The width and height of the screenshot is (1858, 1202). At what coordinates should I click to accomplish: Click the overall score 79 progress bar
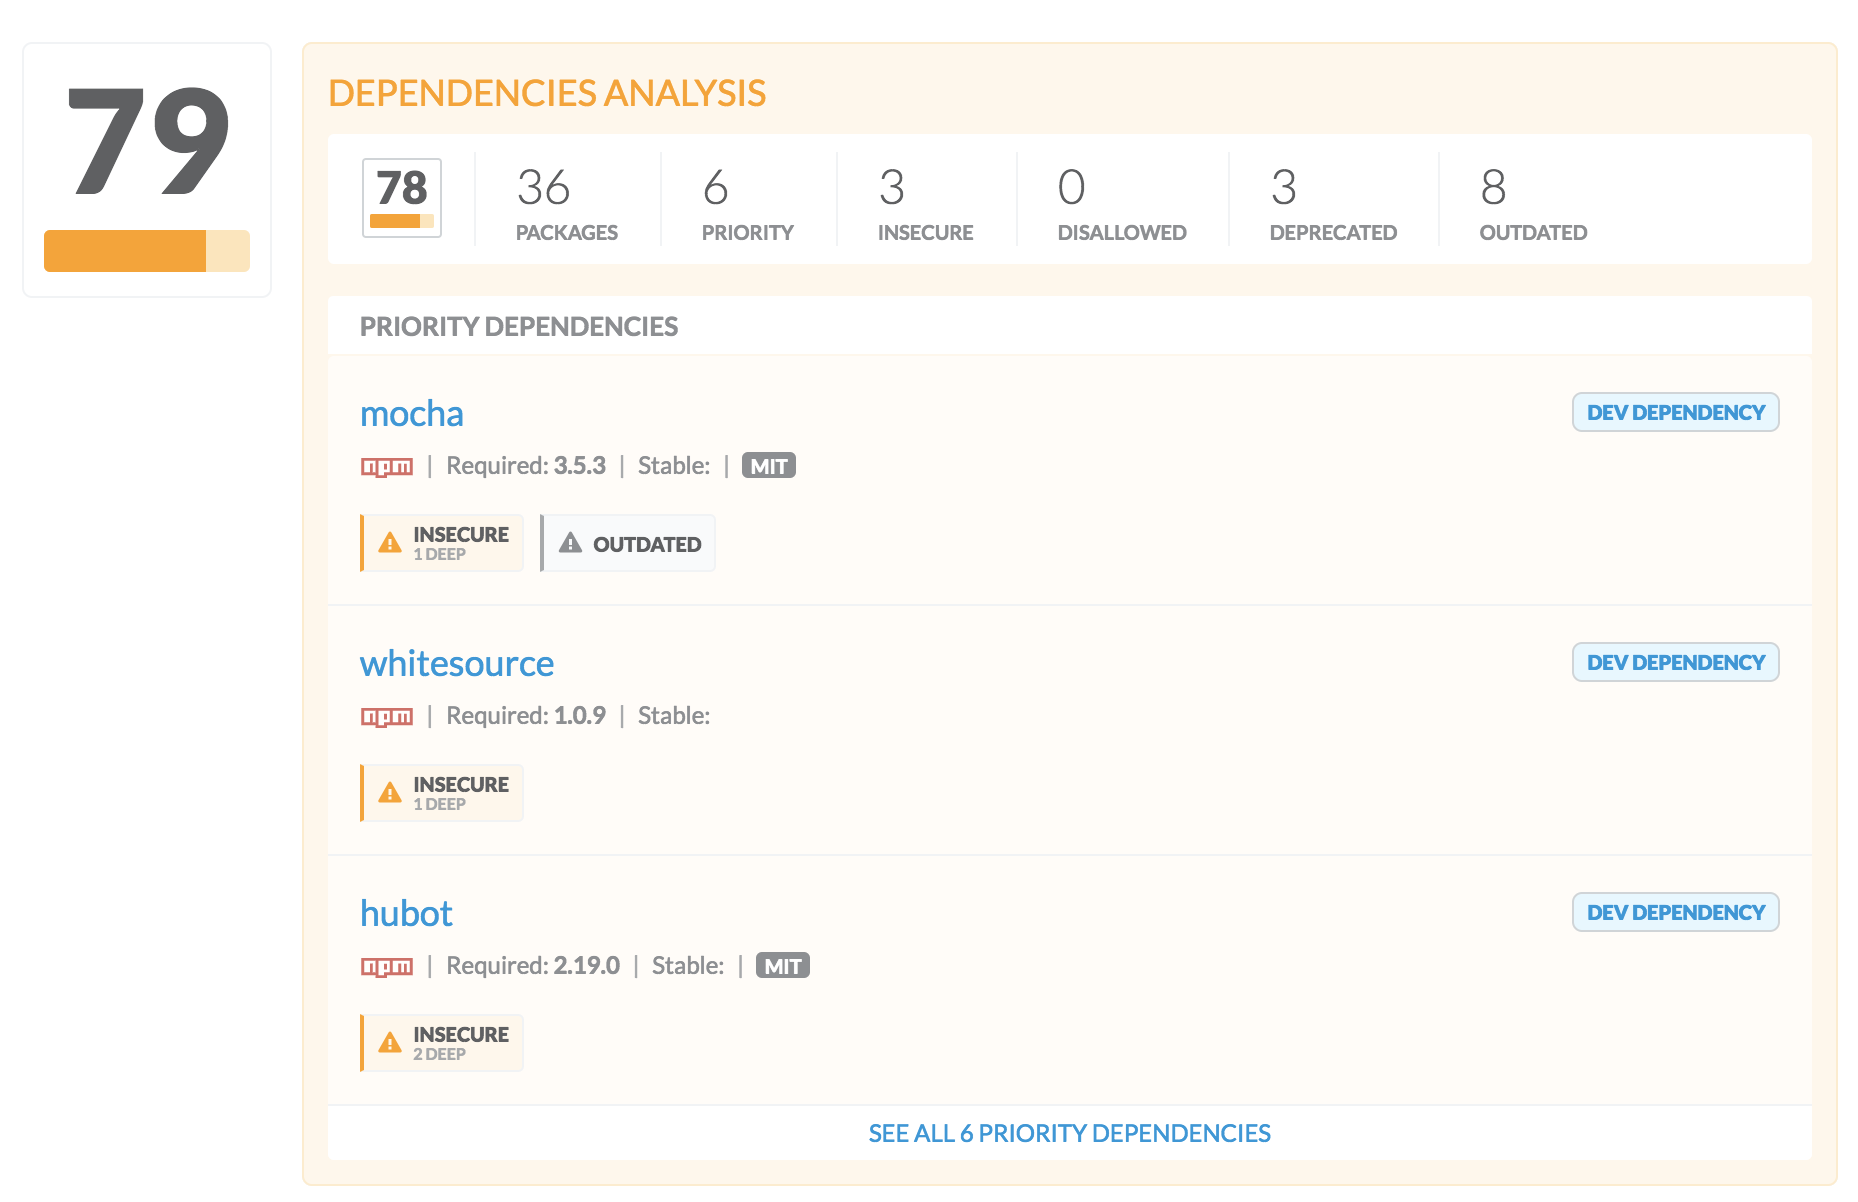coord(147,251)
